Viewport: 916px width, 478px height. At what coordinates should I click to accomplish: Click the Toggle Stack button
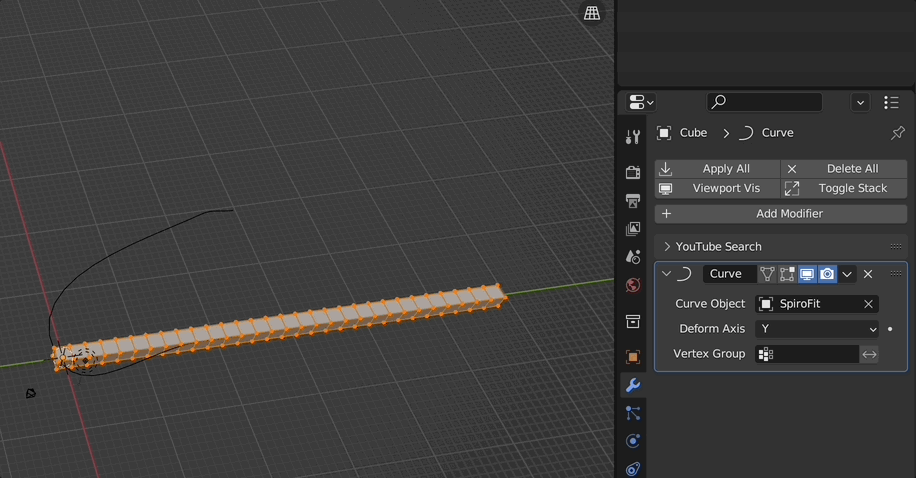coord(844,188)
